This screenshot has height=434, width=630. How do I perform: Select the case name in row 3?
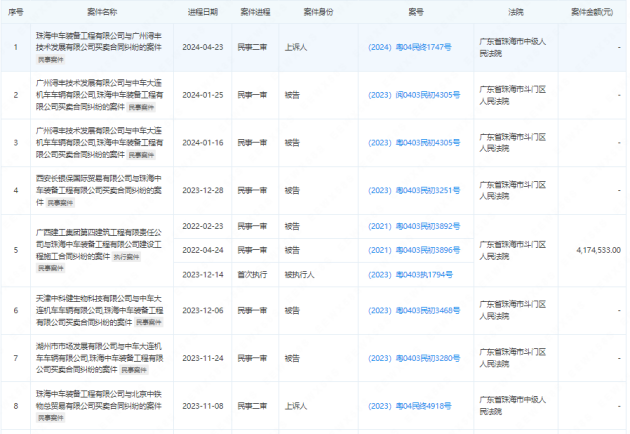click(99, 143)
